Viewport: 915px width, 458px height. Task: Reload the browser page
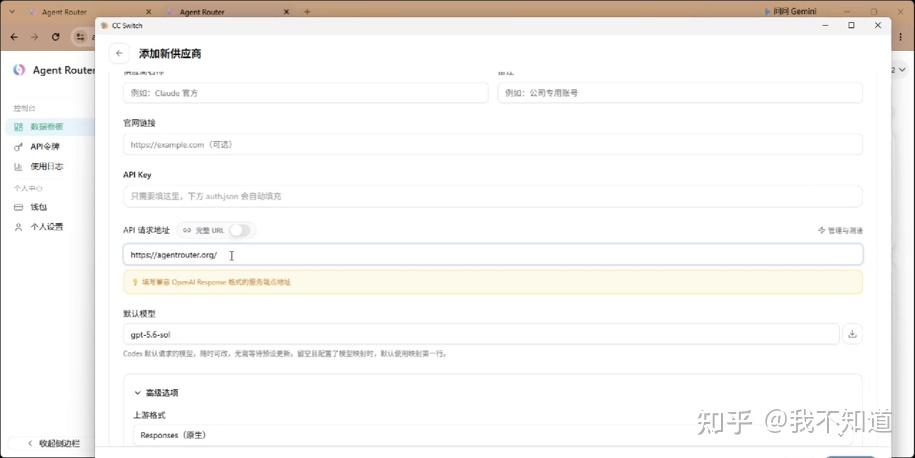pyautogui.click(x=55, y=37)
